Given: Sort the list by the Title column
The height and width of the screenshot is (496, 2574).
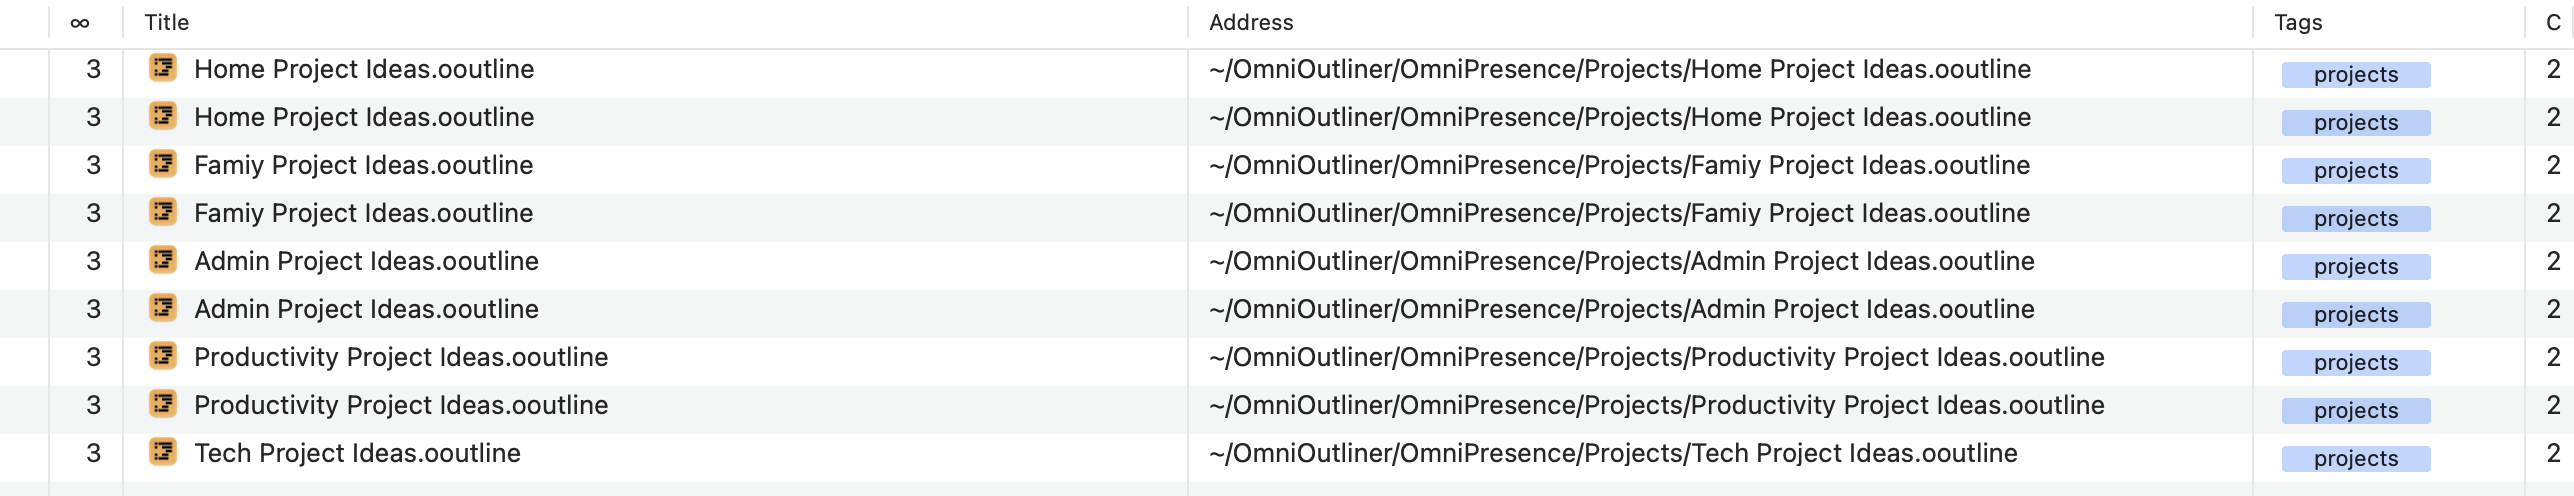Looking at the screenshot, I should pyautogui.click(x=167, y=22).
